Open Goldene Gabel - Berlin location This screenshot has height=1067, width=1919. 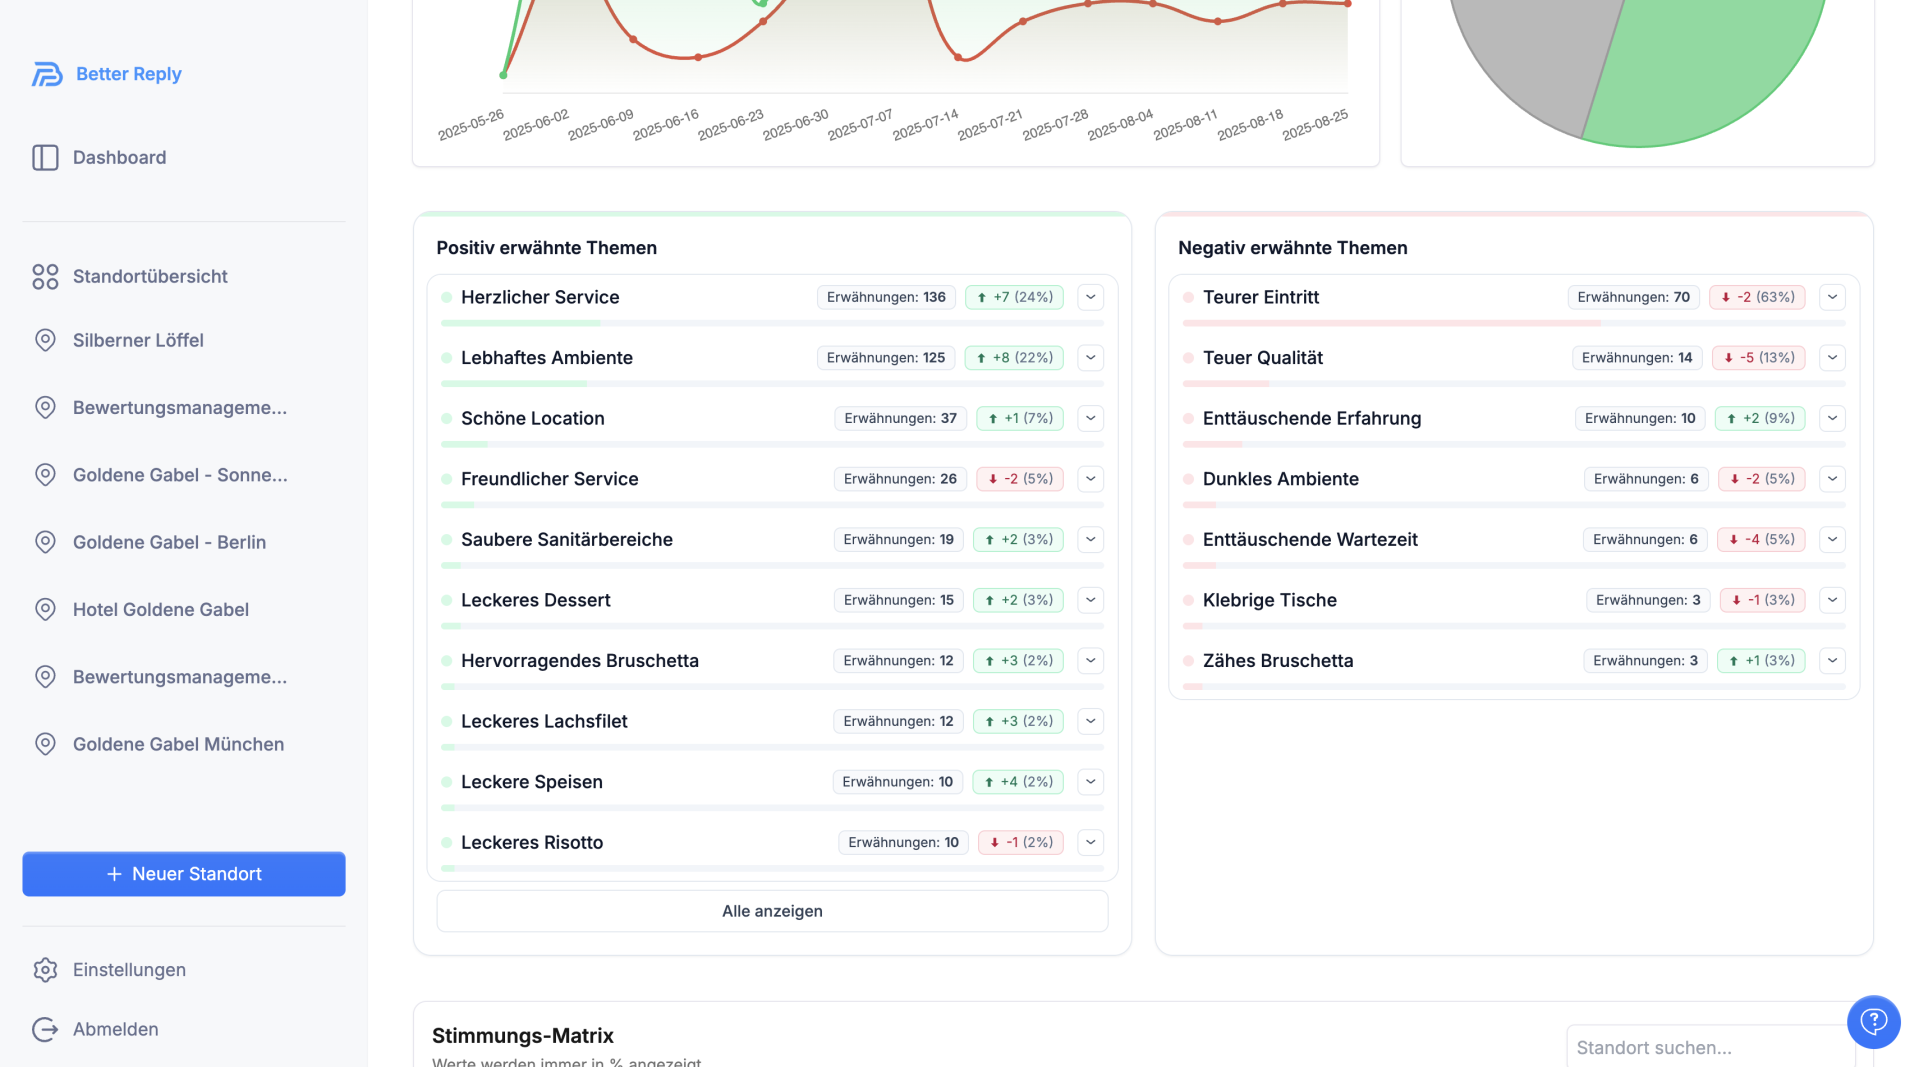click(x=169, y=542)
